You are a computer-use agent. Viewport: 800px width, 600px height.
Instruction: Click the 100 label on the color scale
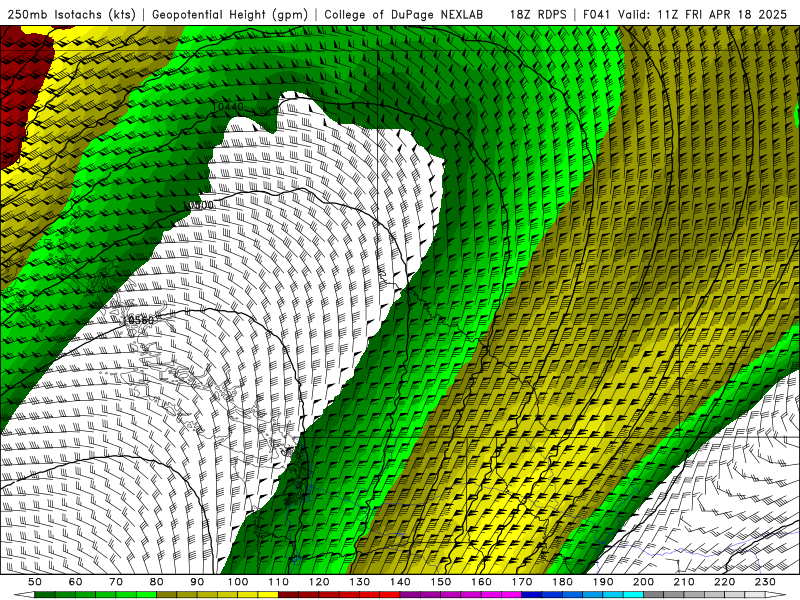[x=238, y=582]
